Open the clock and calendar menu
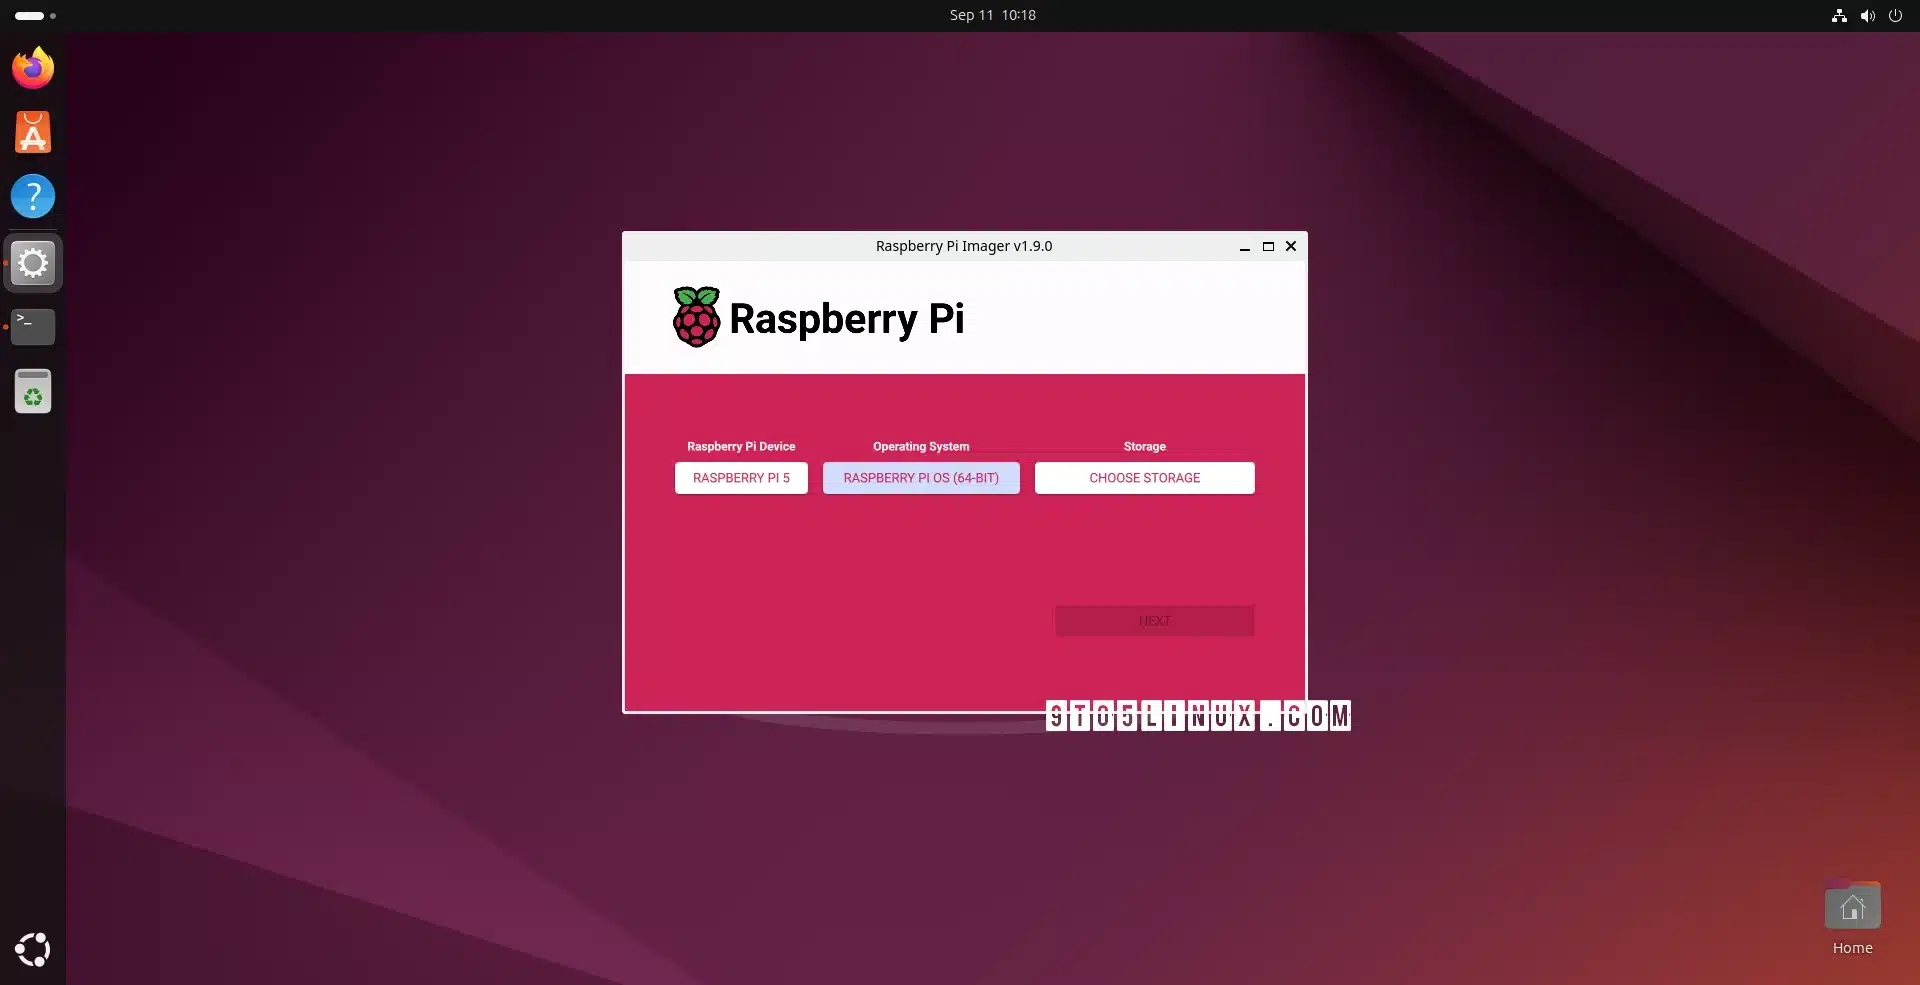This screenshot has height=985, width=1920. click(x=992, y=15)
